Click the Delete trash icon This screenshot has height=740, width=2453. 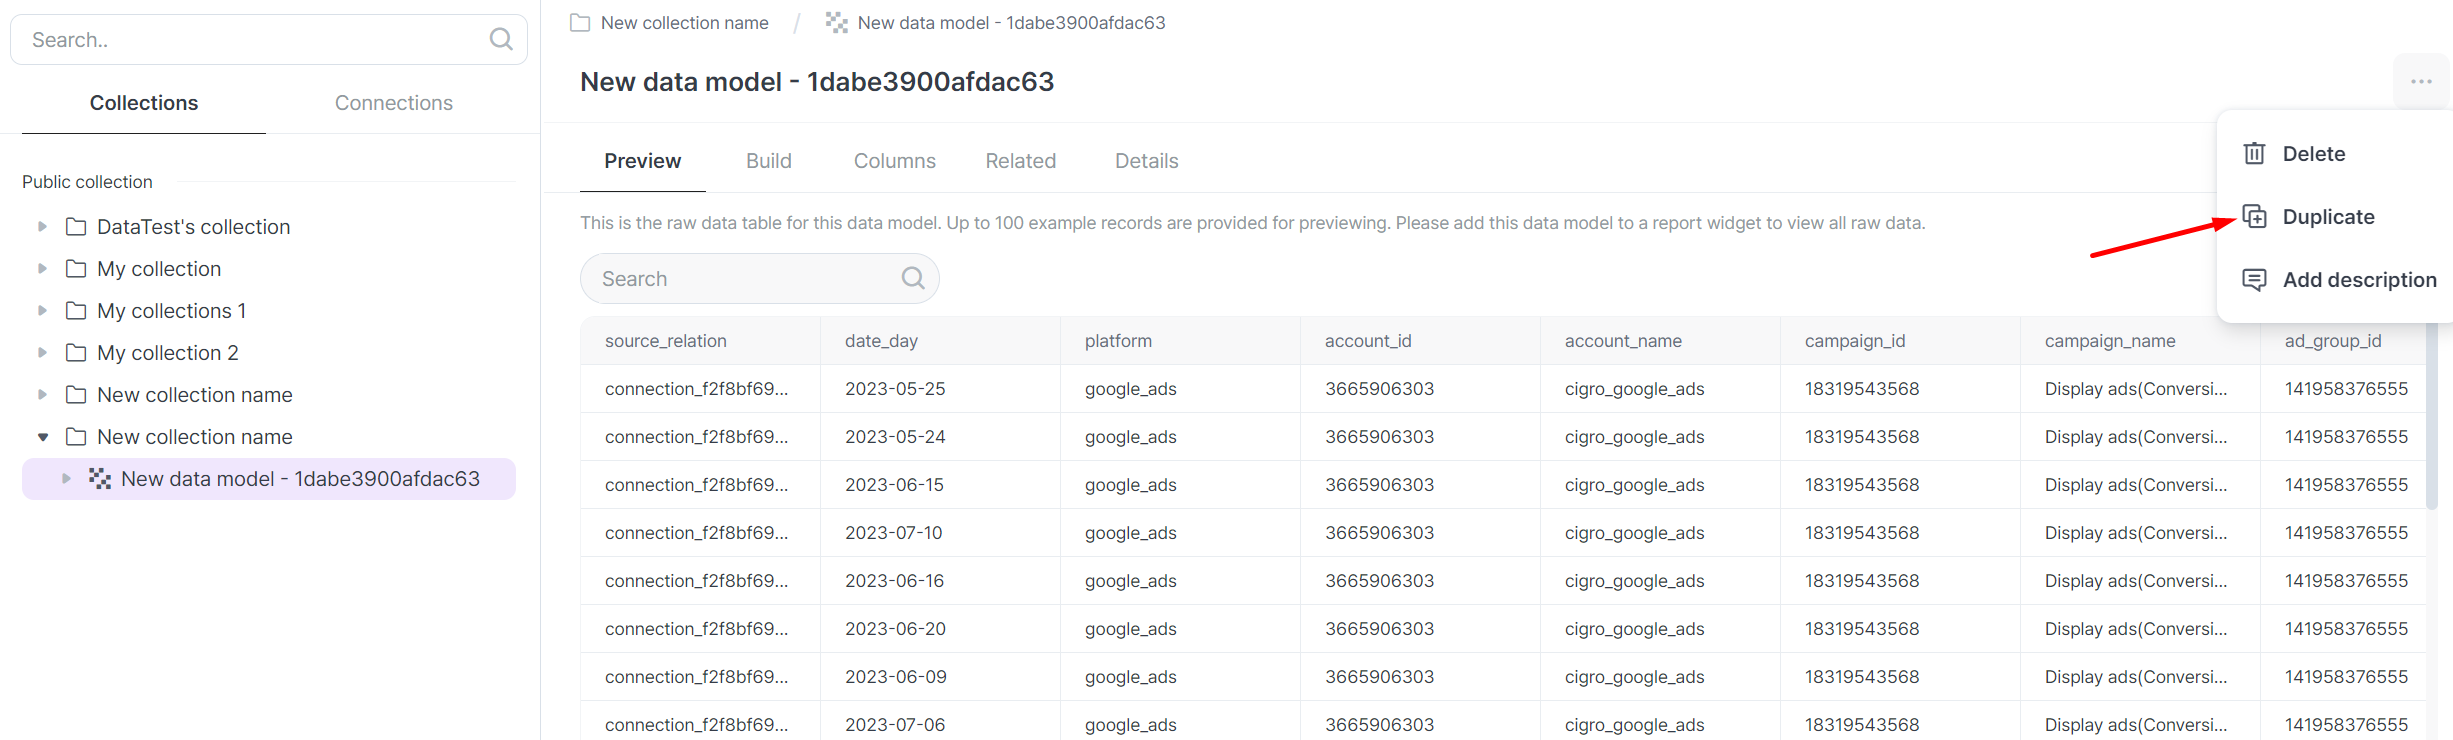(x=2254, y=154)
